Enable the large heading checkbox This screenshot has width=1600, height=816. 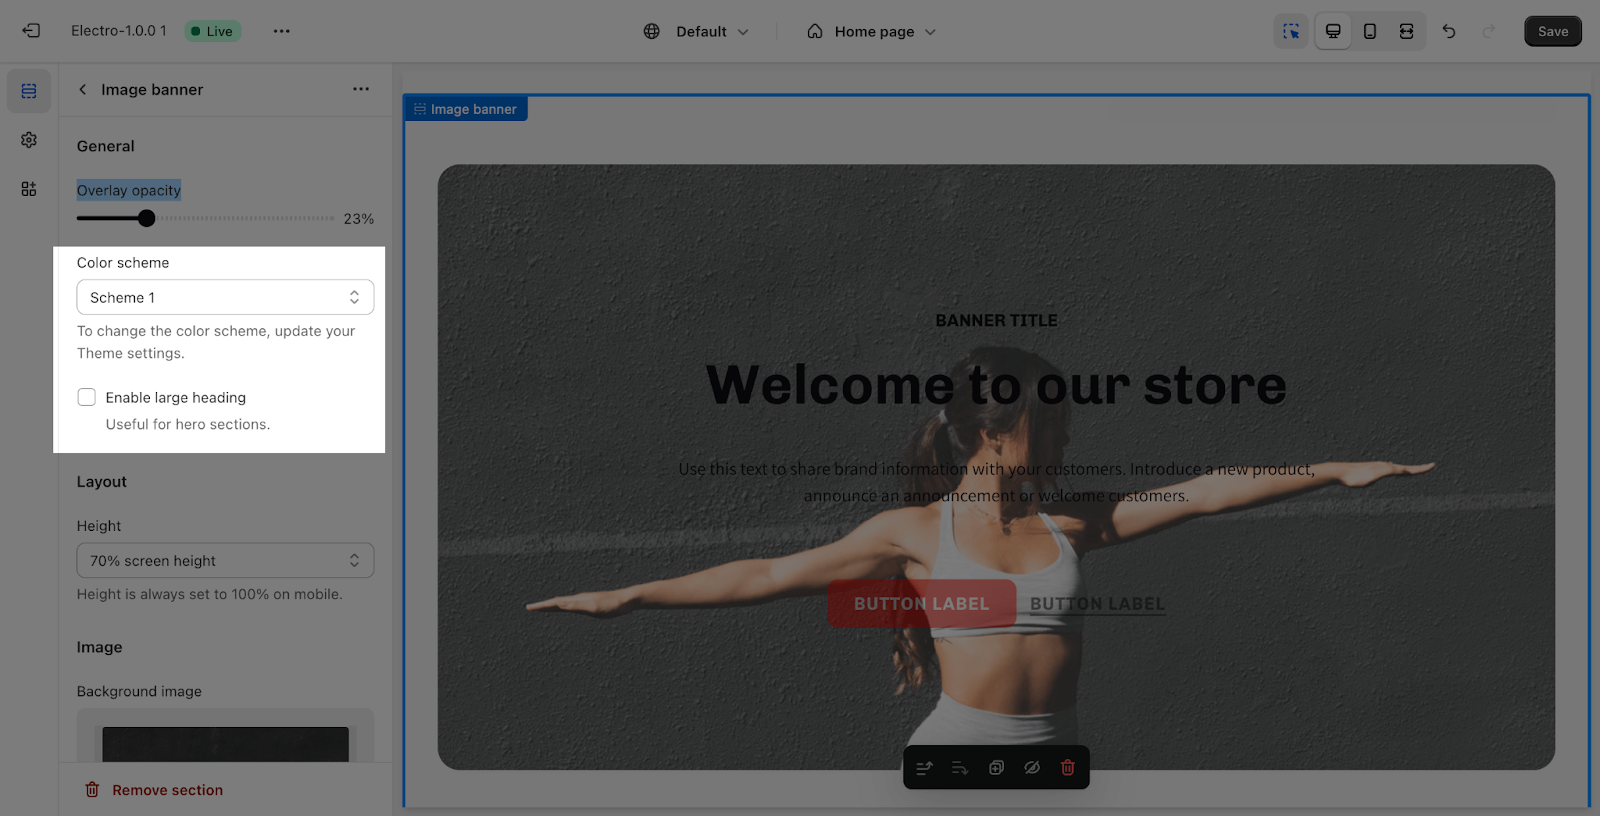tap(87, 397)
